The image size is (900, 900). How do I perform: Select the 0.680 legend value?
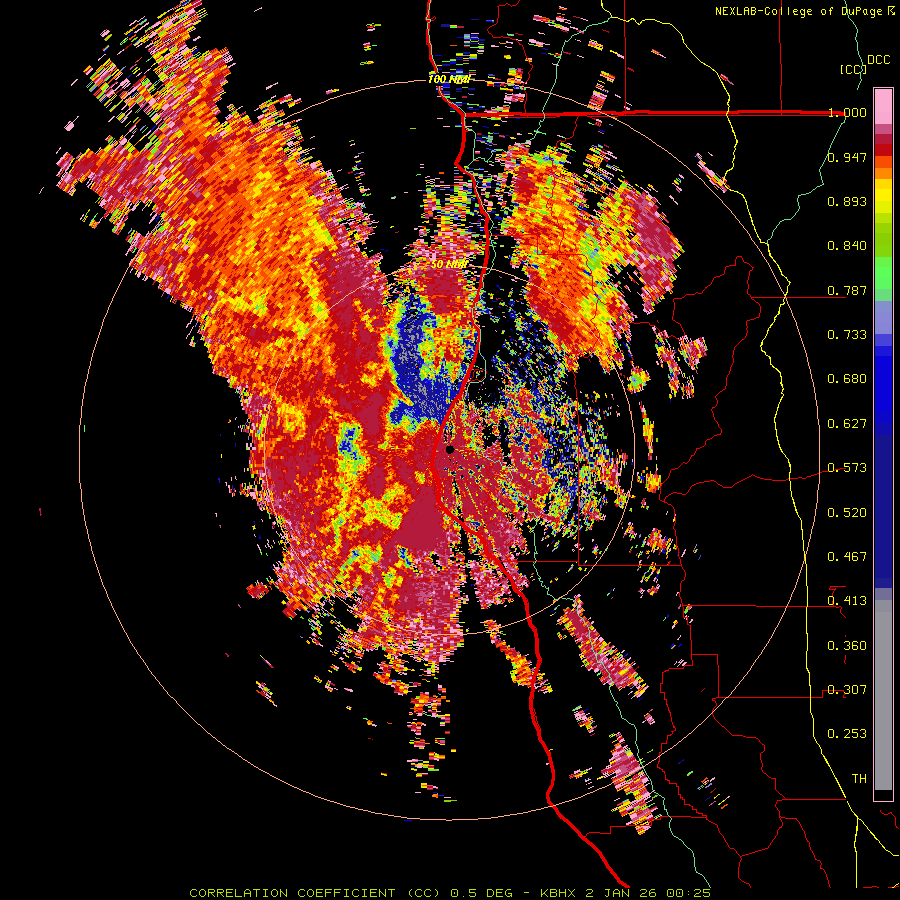point(847,379)
